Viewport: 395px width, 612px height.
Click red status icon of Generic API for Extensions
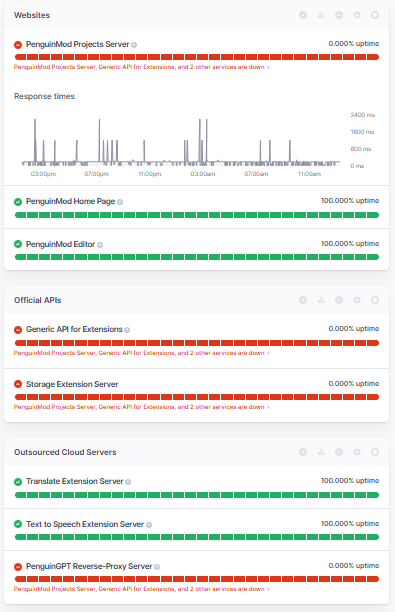18,329
